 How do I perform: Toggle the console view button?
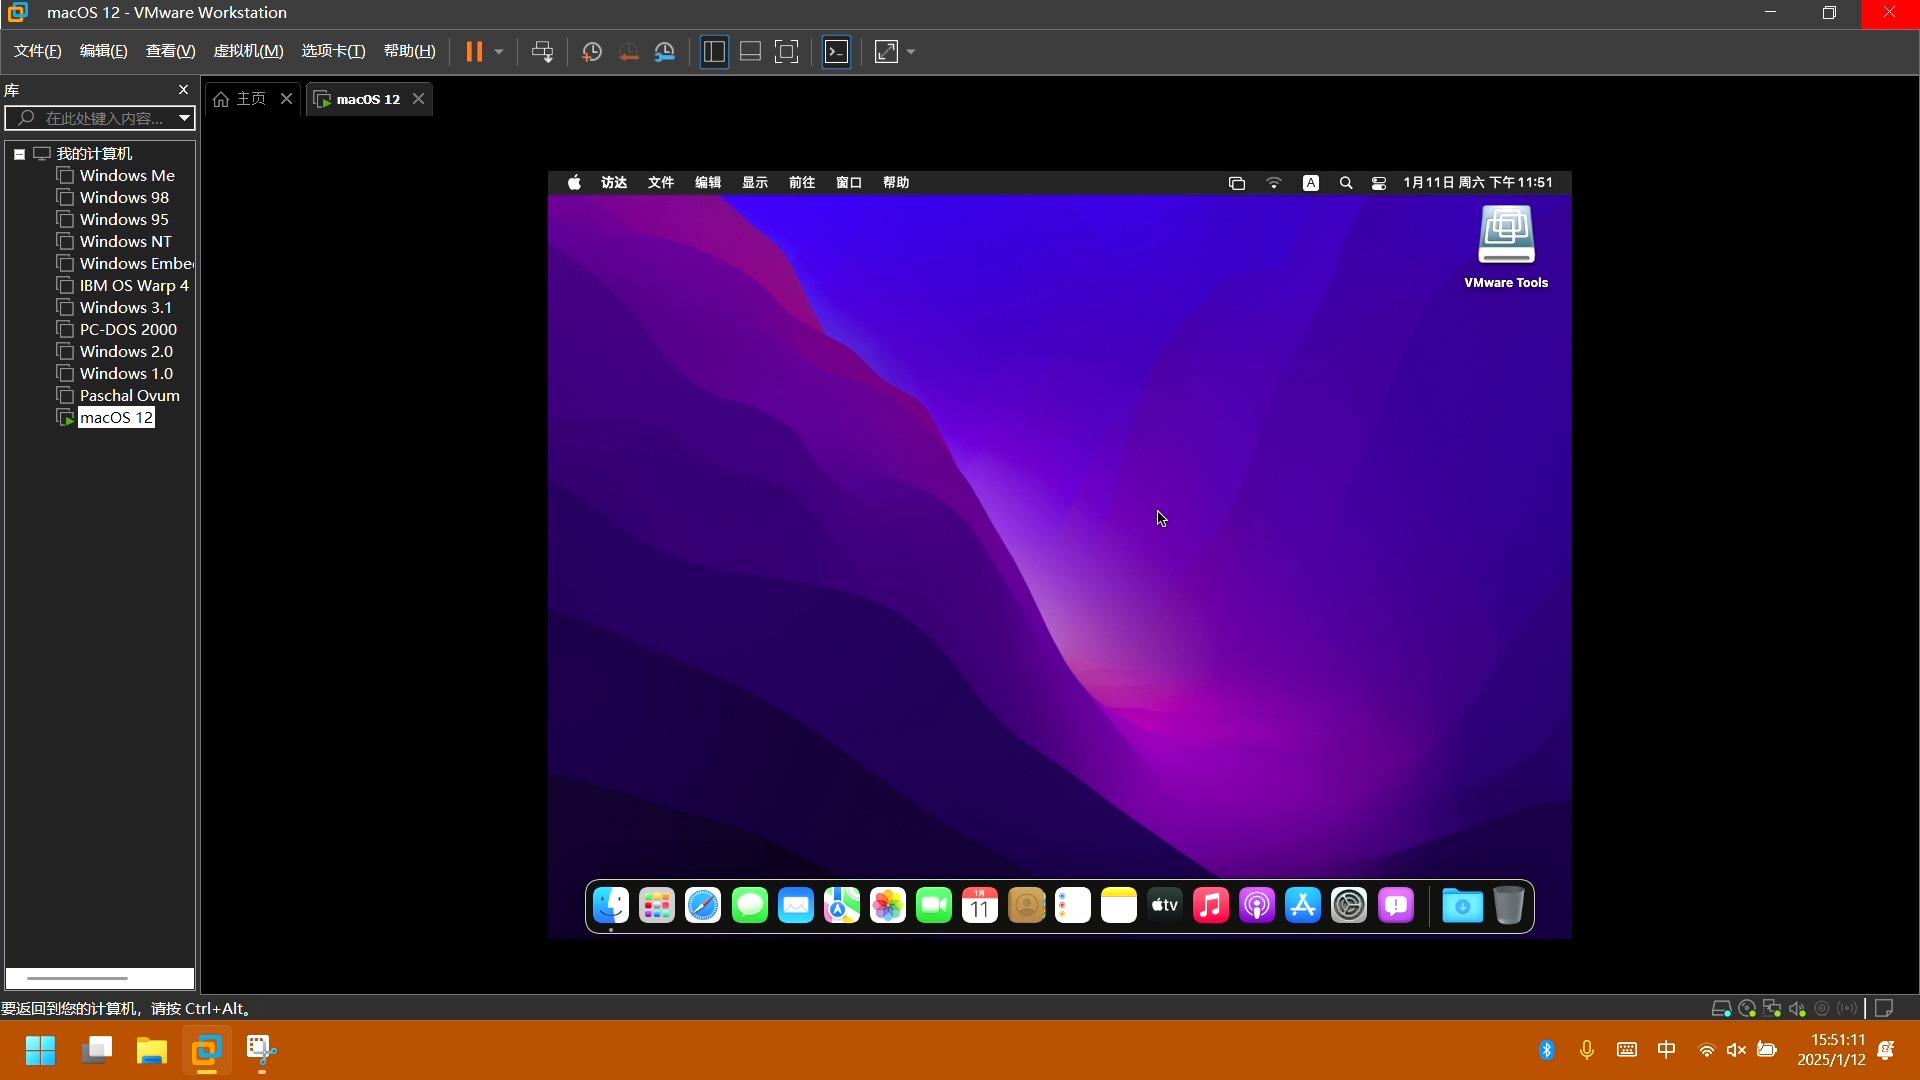[x=836, y=52]
